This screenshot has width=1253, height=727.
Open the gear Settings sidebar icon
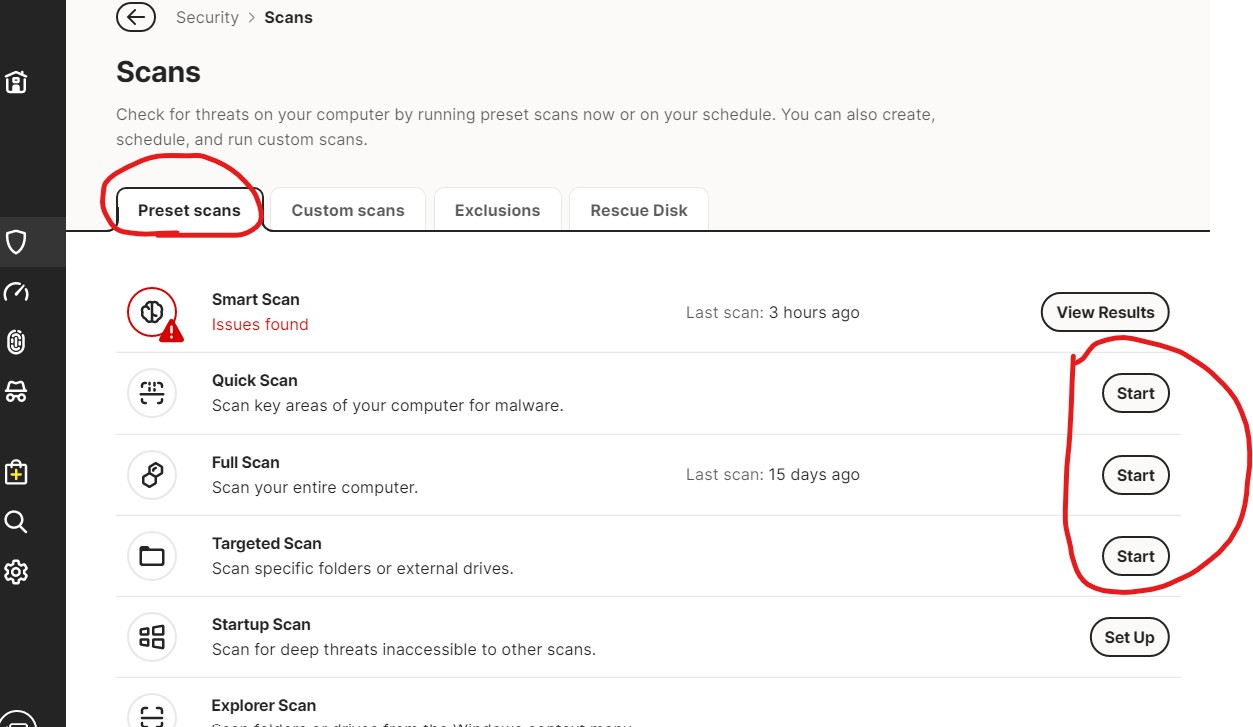coord(16,572)
